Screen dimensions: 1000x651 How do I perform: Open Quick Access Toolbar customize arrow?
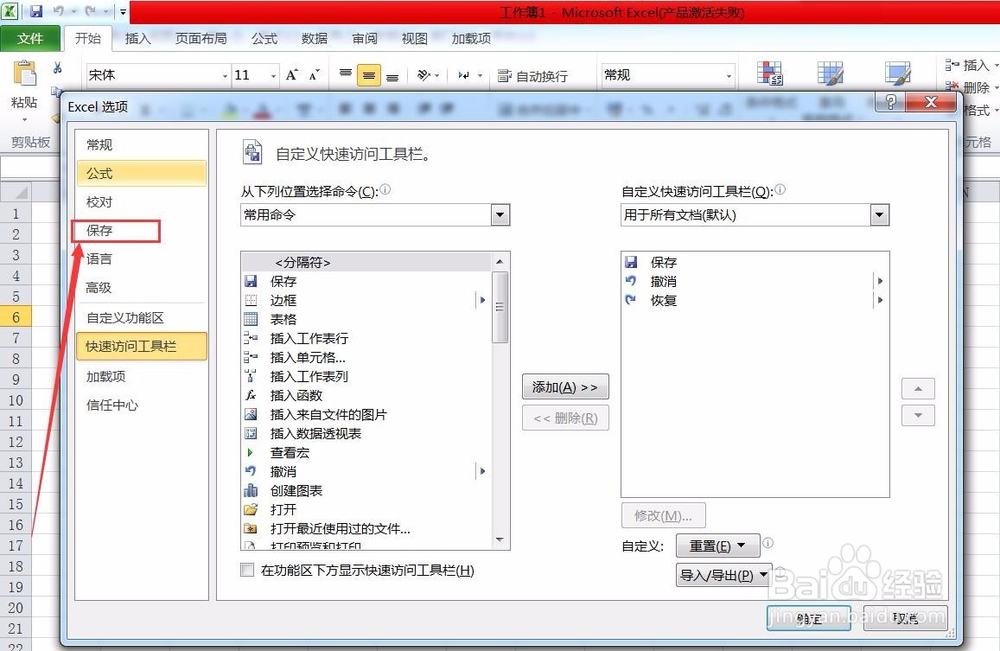[123, 11]
